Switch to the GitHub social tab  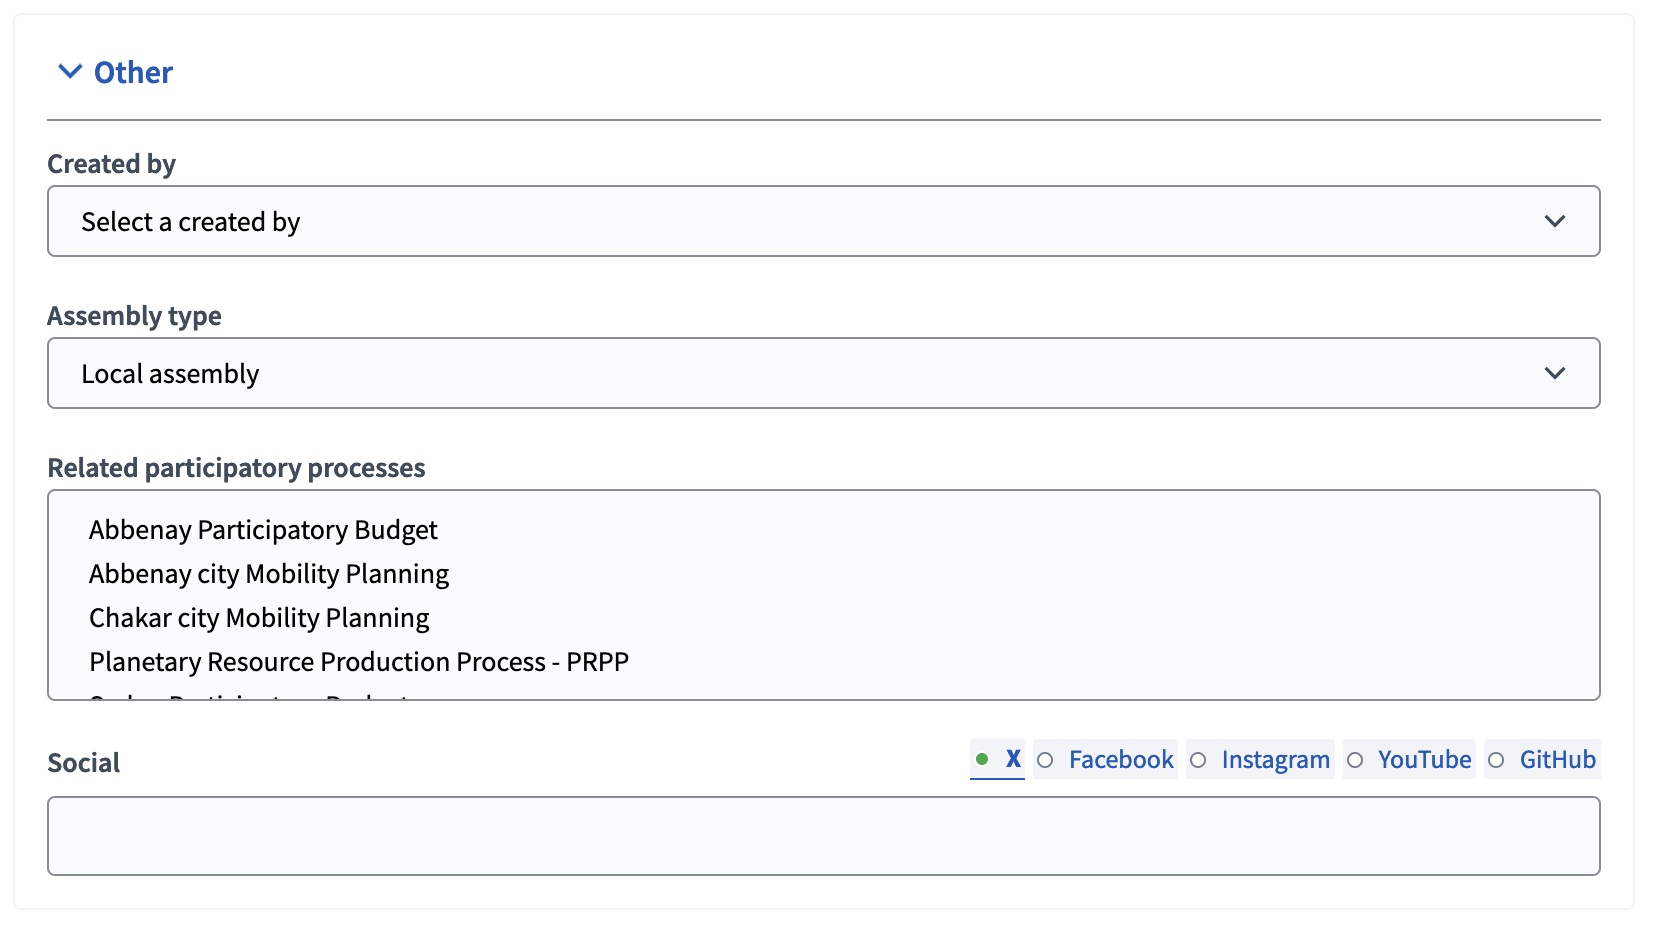click(1557, 760)
